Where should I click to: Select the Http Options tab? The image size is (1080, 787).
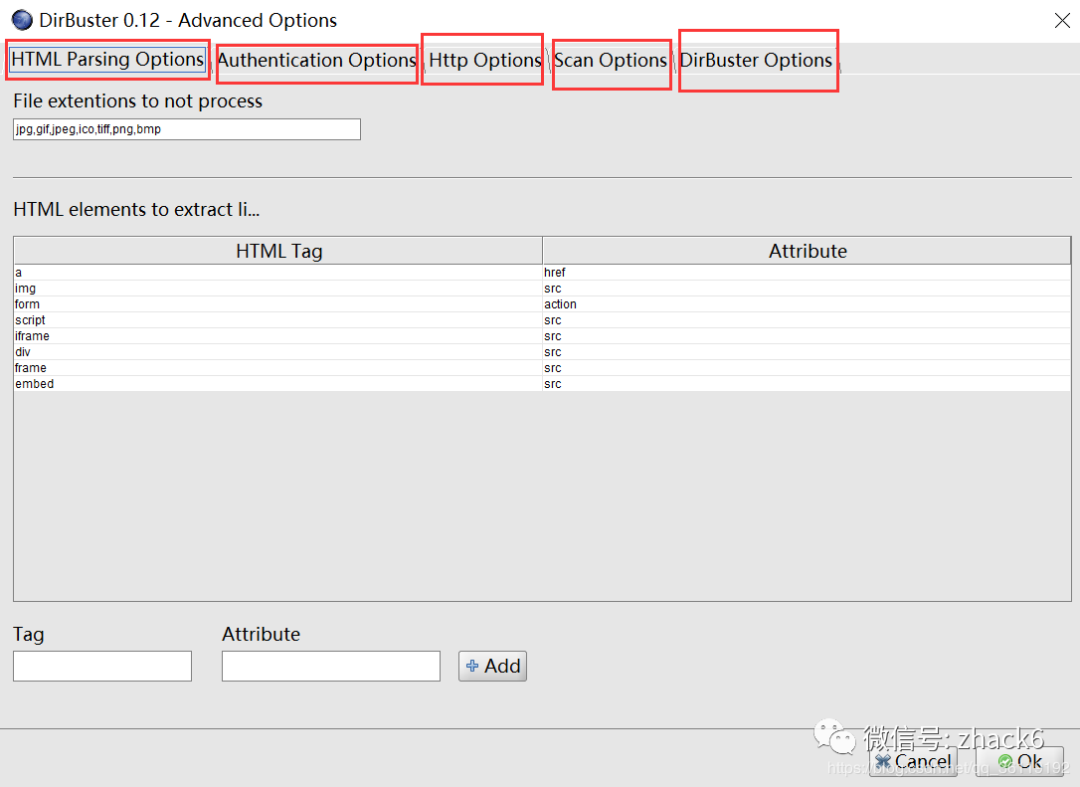[x=484, y=61]
